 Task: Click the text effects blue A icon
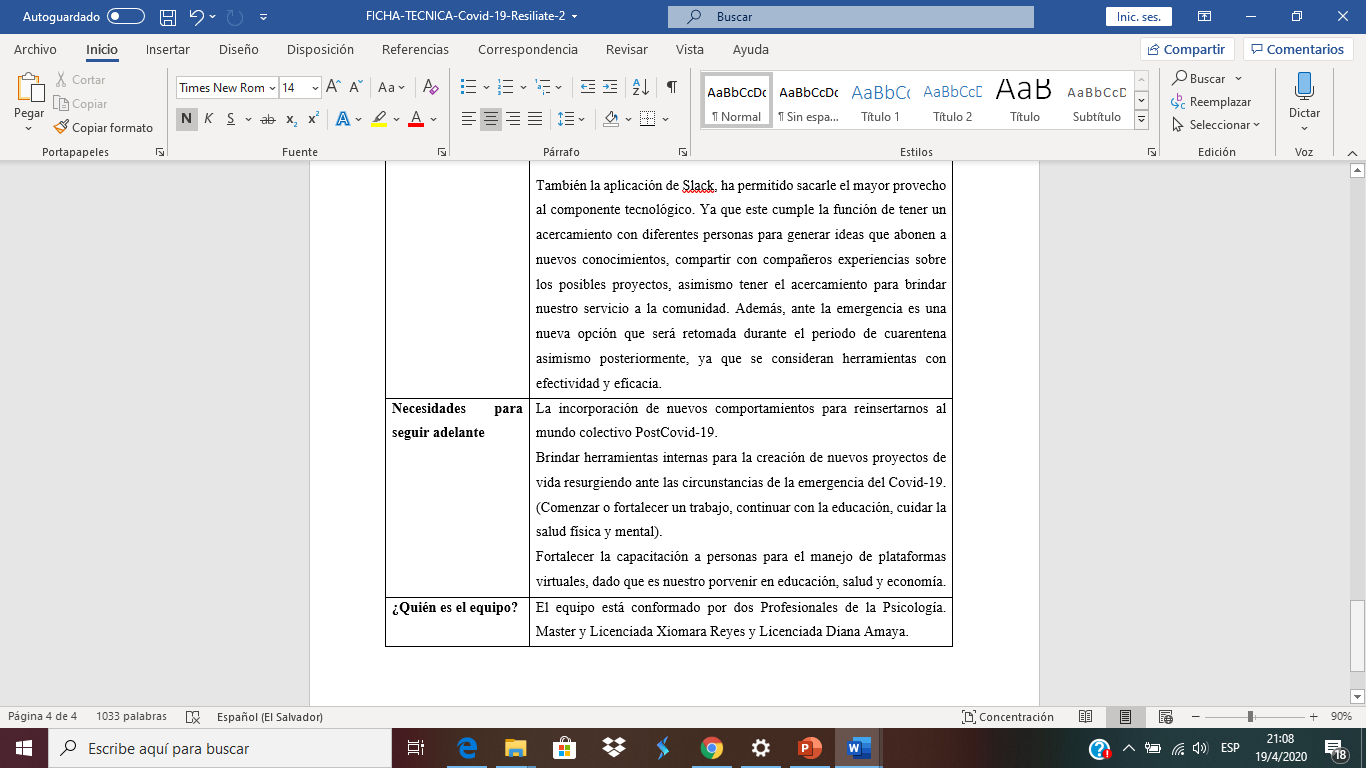click(343, 119)
